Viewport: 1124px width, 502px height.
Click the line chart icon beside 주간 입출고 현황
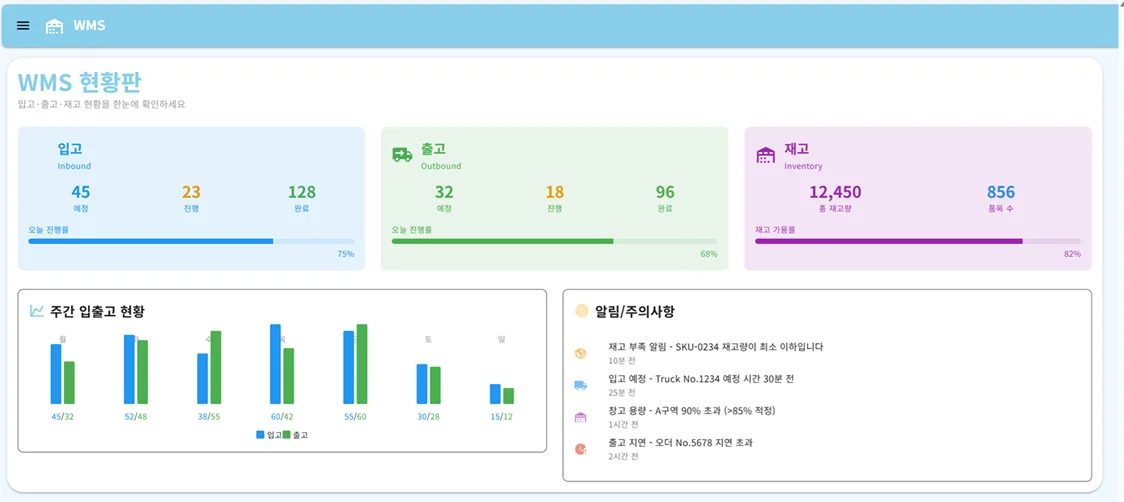pos(37,311)
